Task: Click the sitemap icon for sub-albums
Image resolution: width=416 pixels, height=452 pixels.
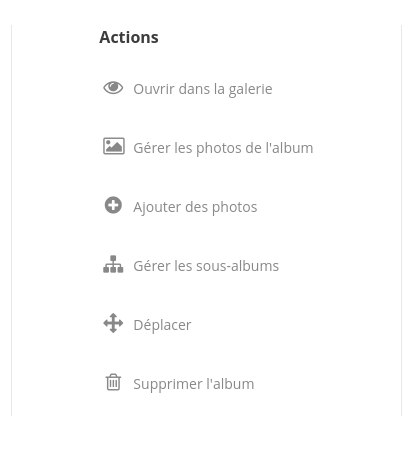Action: 113,264
